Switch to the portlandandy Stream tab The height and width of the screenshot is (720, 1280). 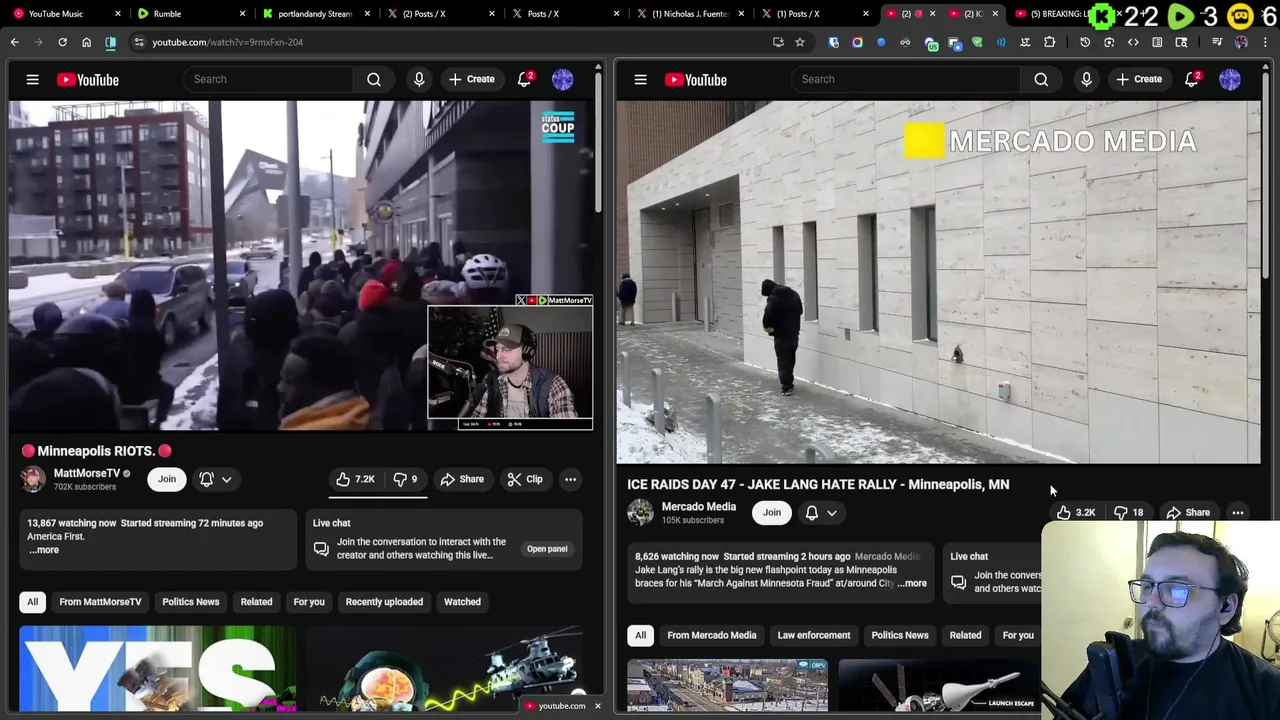[x=314, y=13]
